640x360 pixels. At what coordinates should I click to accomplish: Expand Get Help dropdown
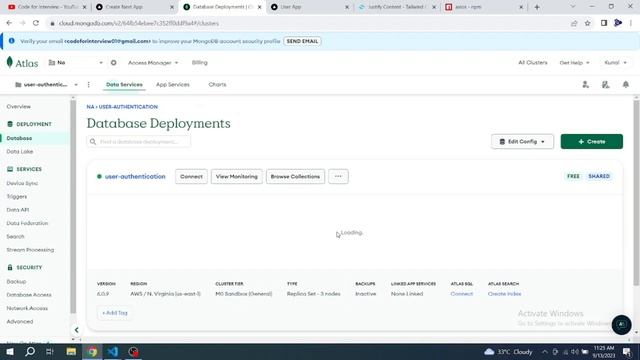574,62
